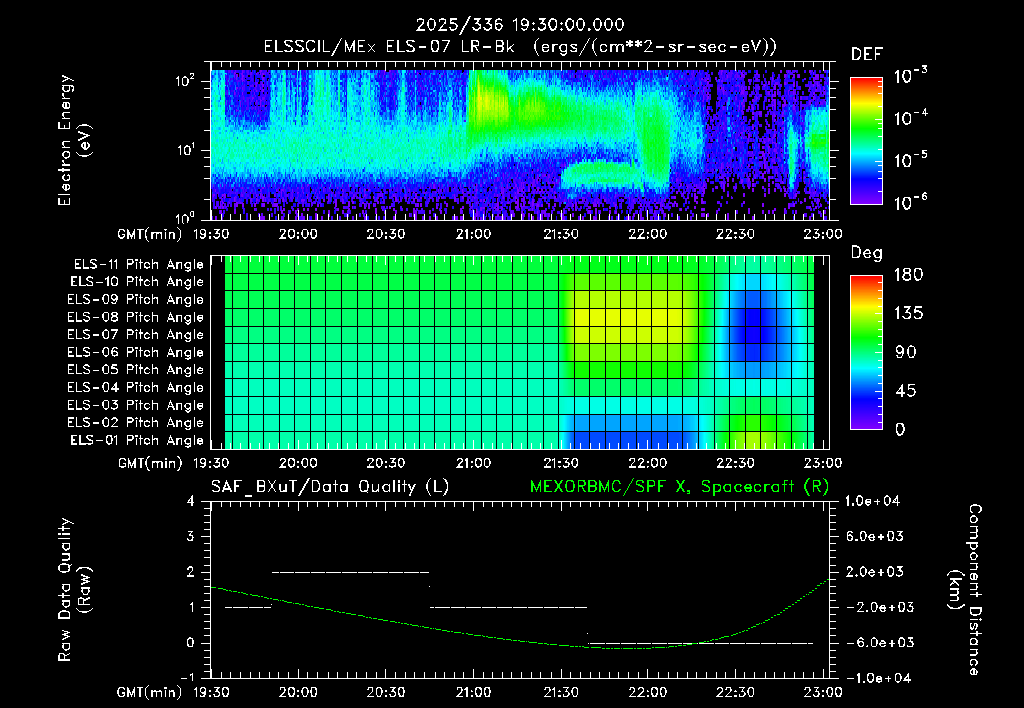Click the 135 tick on Deg colorbar
This screenshot has width=1024, height=708.
(x=908, y=313)
